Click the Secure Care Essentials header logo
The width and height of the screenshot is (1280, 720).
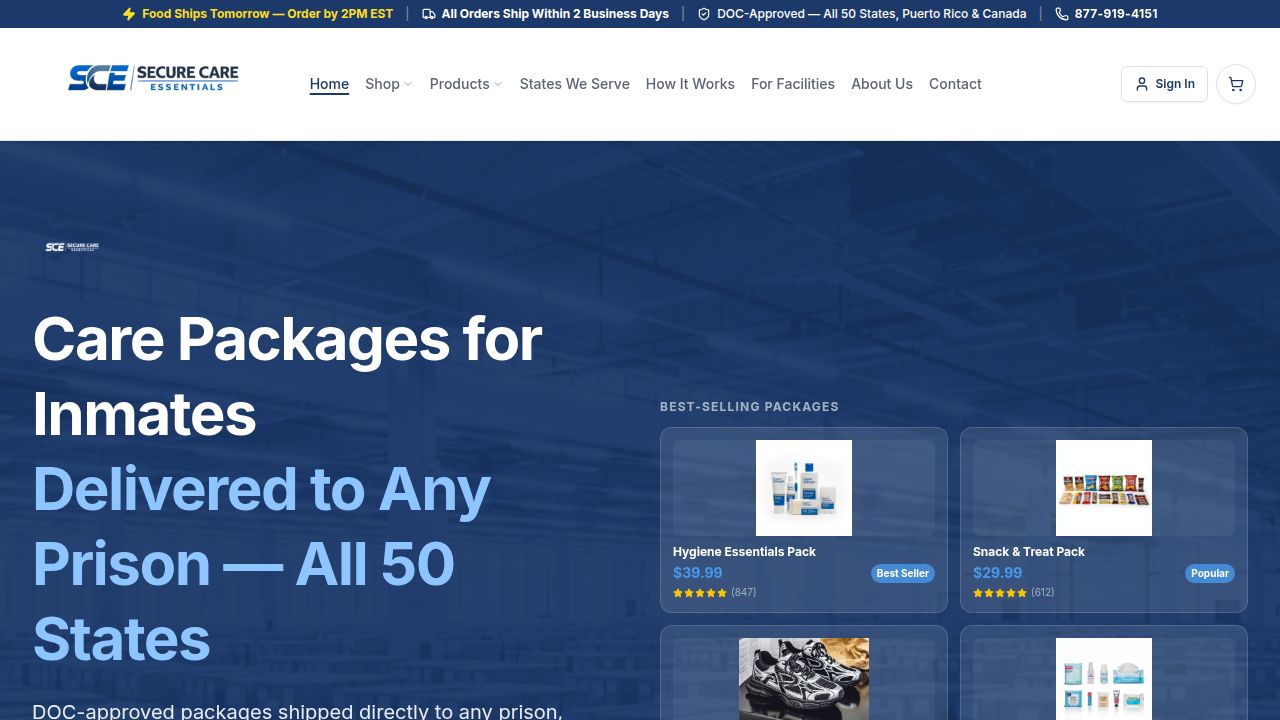tap(153, 78)
